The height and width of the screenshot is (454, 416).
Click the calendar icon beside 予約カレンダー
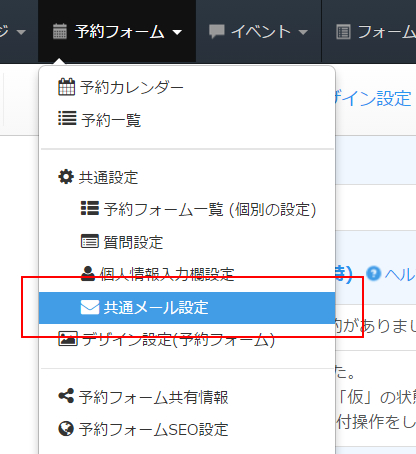pyautogui.click(x=66, y=87)
